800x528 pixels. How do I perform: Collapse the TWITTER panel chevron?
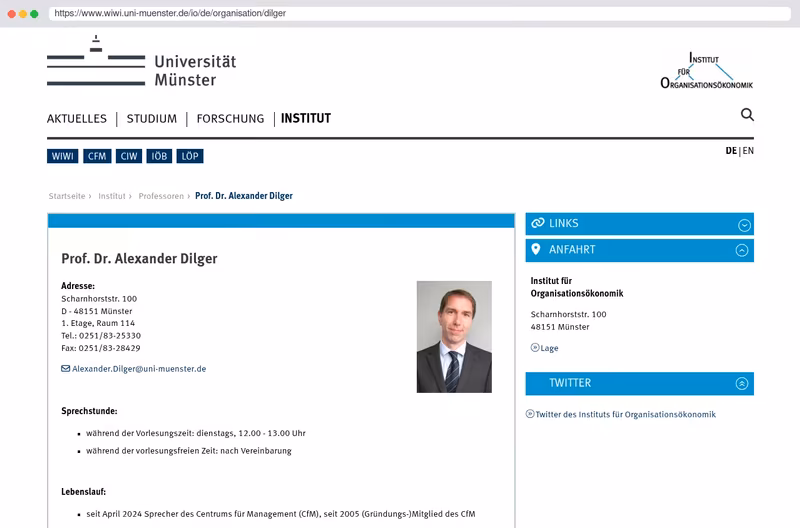click(742, 384)
